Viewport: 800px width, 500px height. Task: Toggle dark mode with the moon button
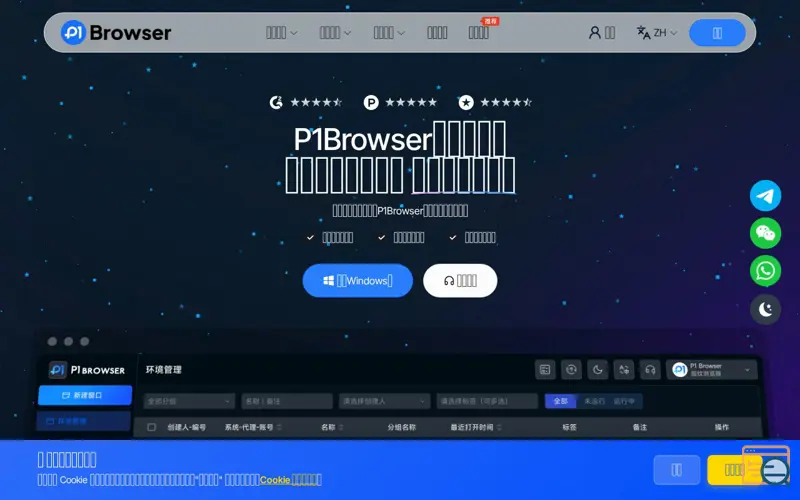[765, 309]
